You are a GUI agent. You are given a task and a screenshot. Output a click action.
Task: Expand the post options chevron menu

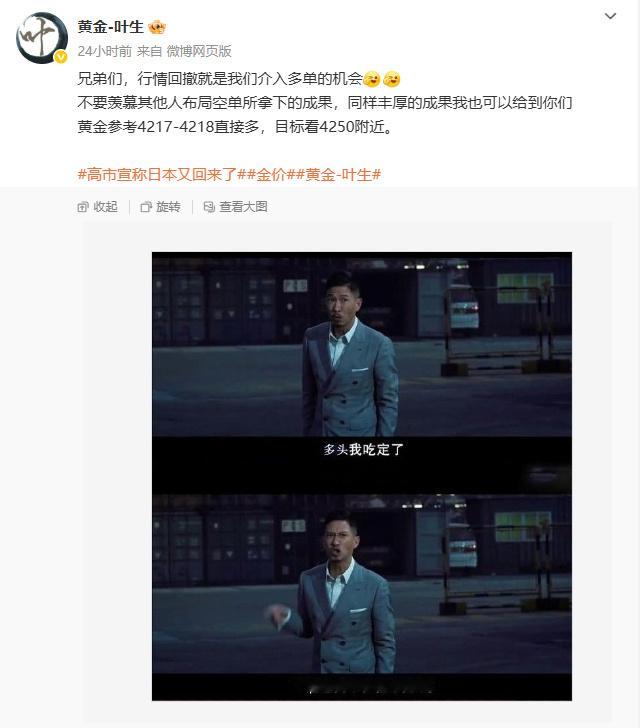[610, 16]
